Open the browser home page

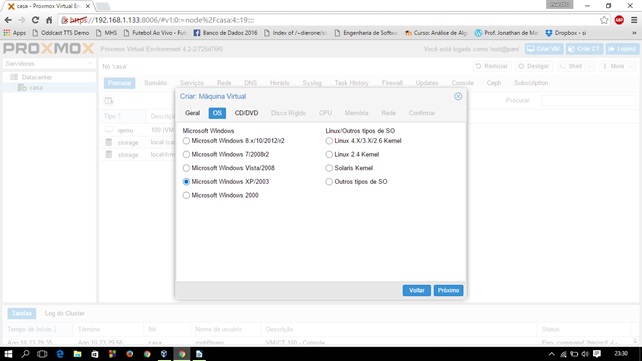(x=49, y=20)
